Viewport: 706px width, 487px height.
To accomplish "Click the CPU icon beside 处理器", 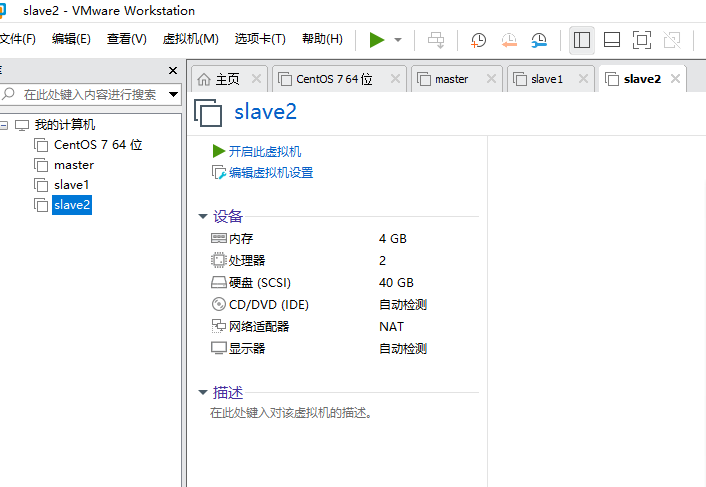I will 219,260.
